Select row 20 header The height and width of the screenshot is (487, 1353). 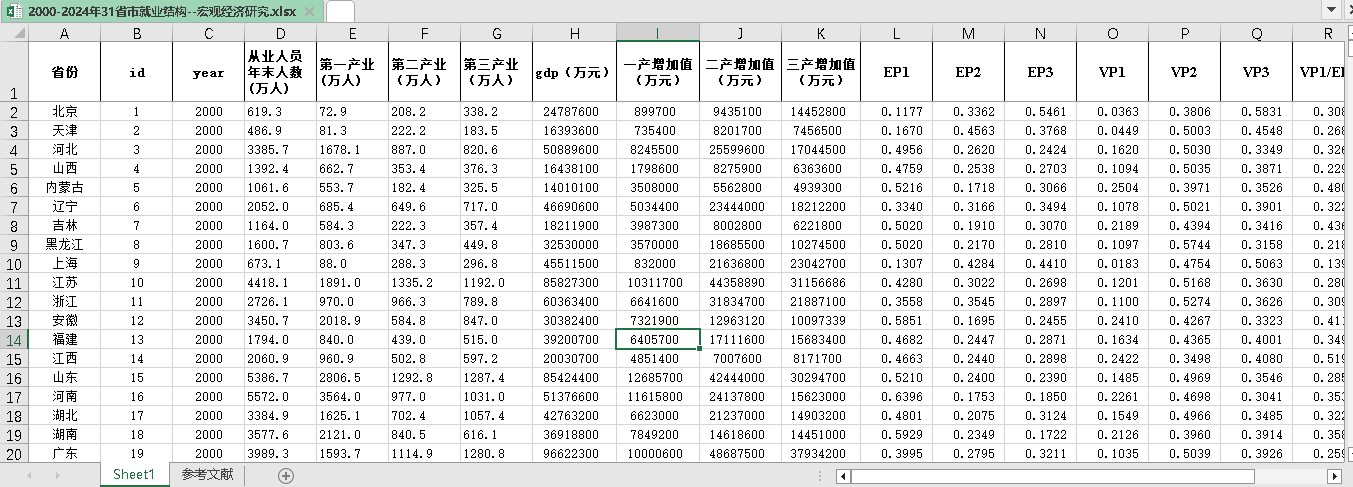(14, 454)
